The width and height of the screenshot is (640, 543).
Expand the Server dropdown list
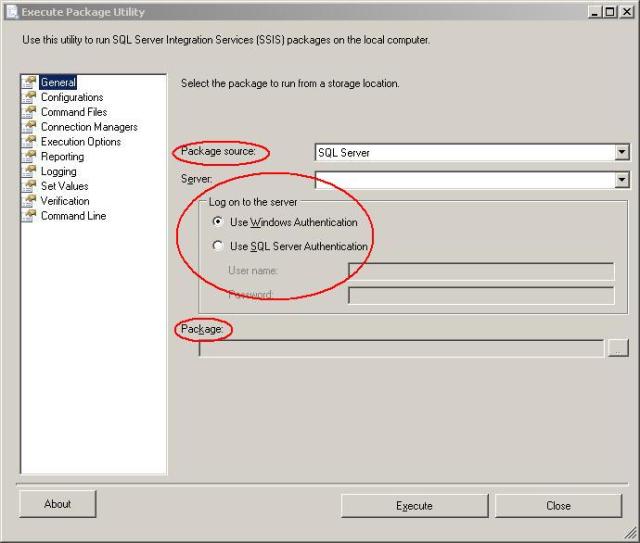tap(622, 180)
